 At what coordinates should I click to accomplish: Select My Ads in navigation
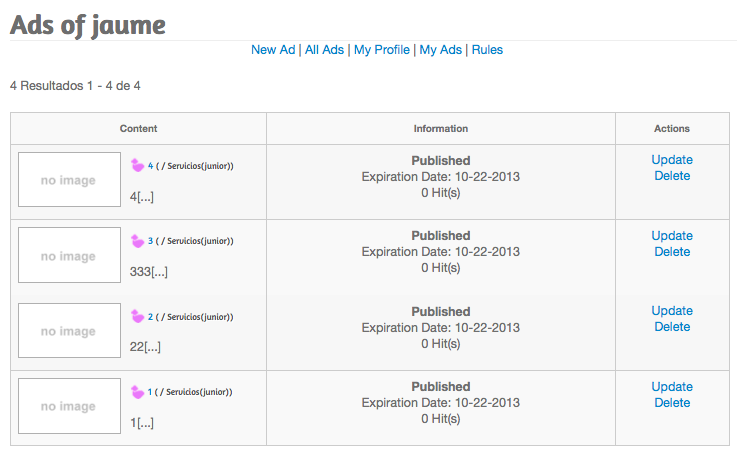click(x=440, y=50)
